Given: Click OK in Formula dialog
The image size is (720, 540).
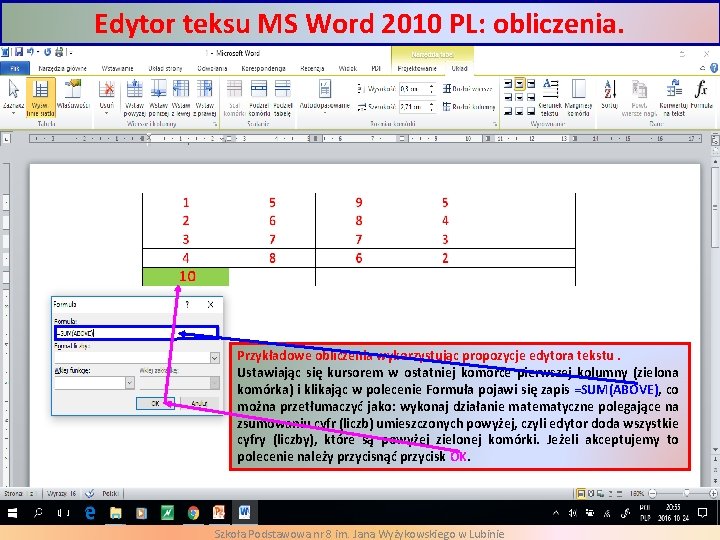Looking at the screenshot, I should 155,403.
